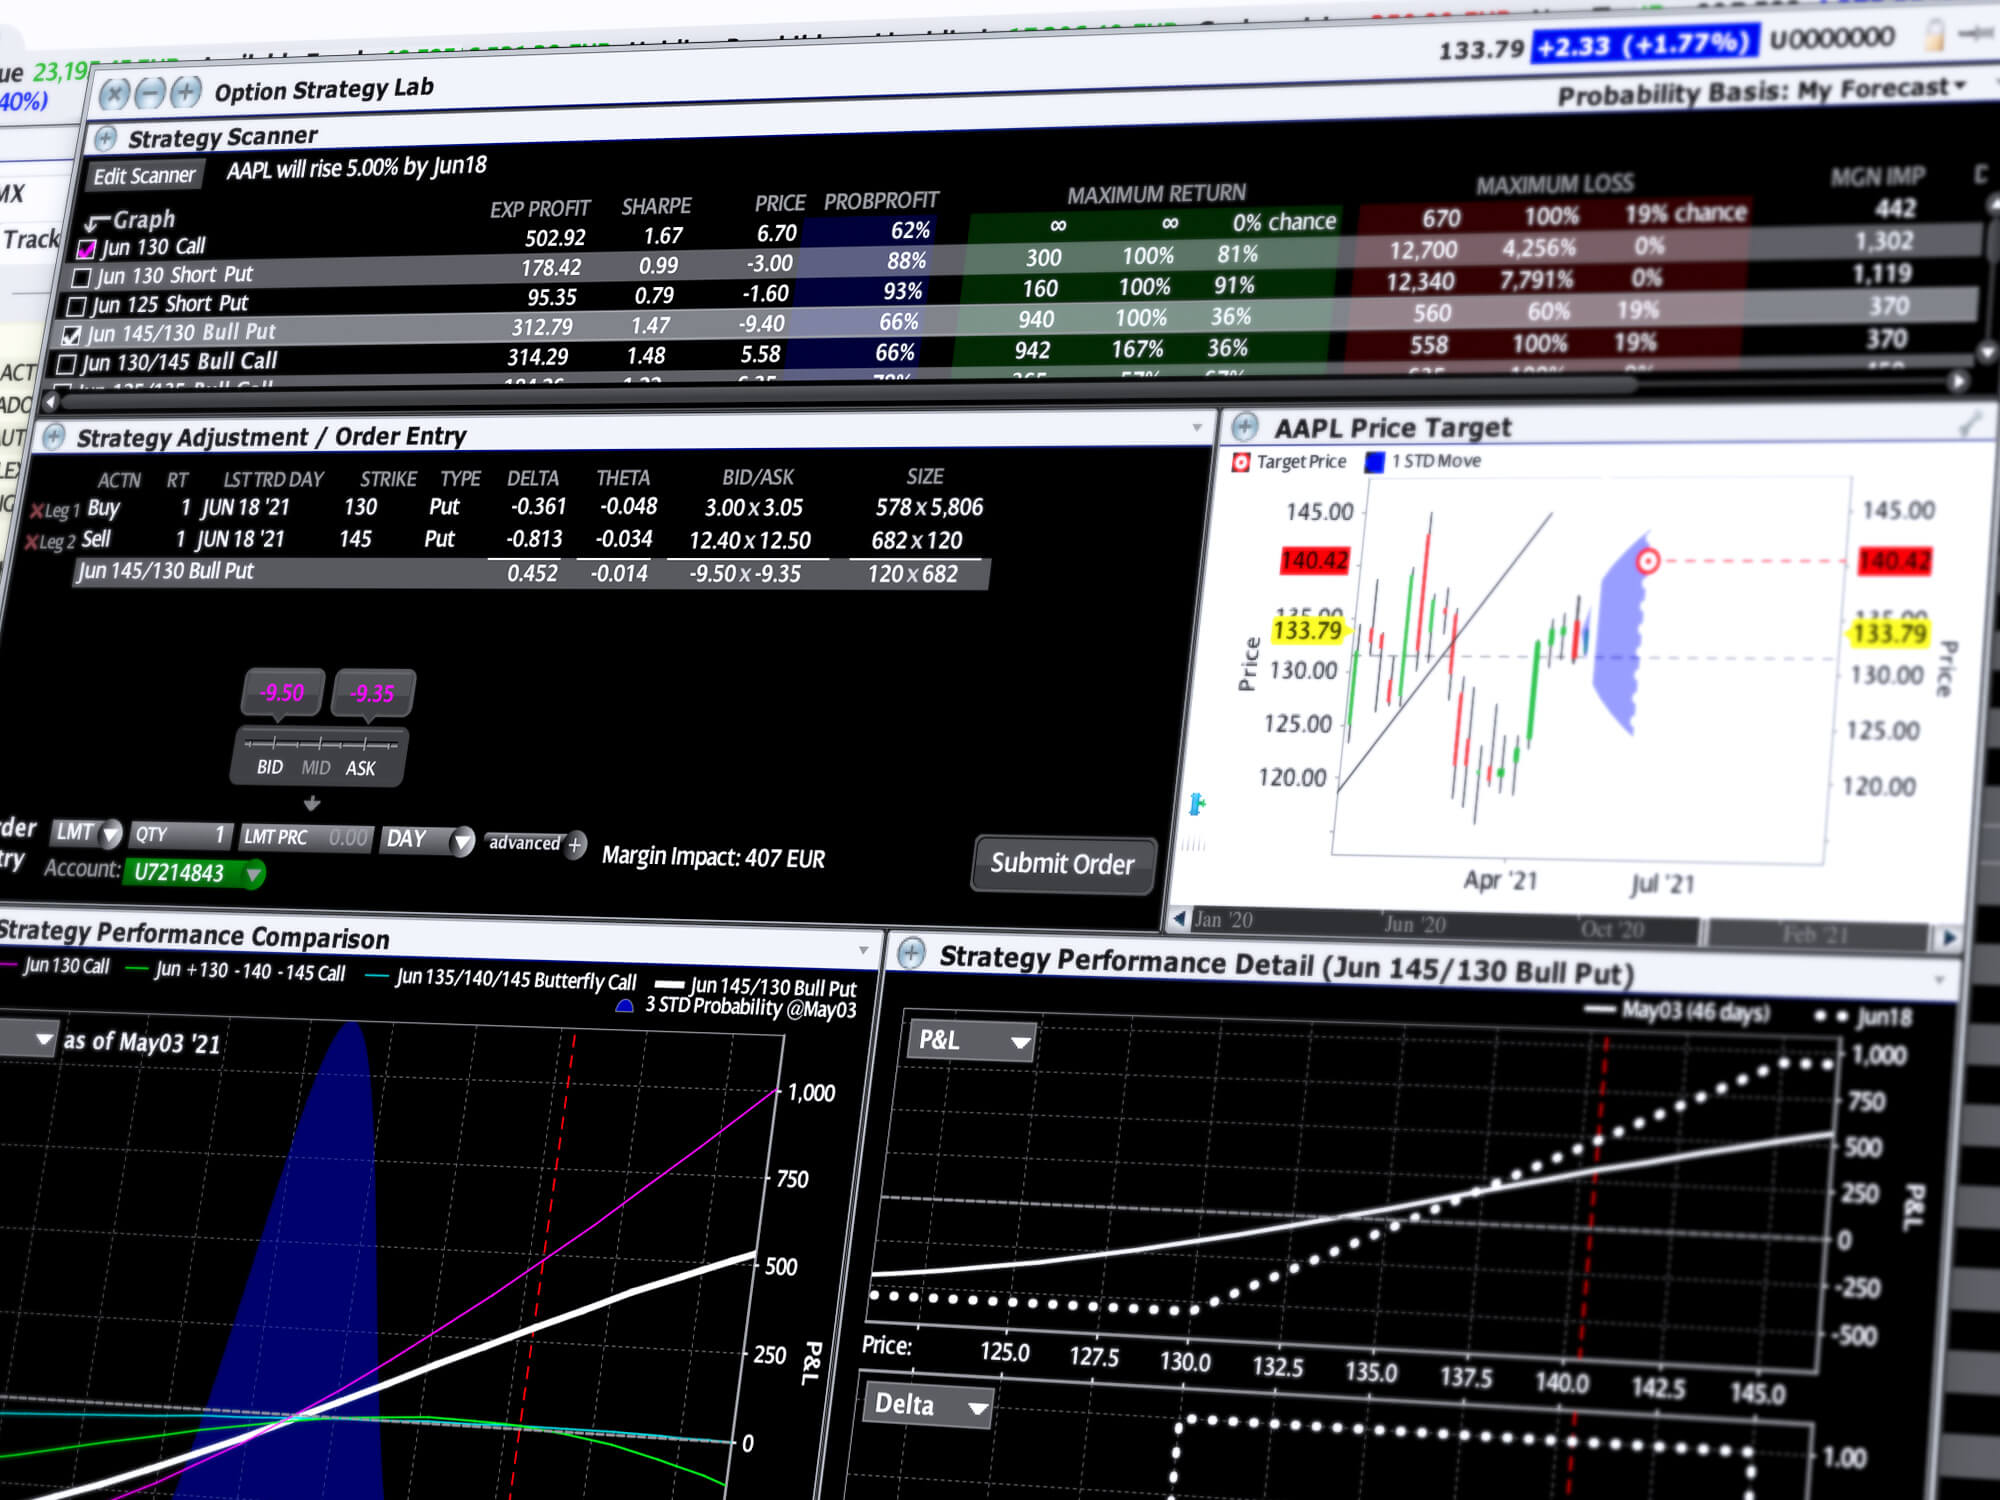
Task: Select MID on the price slider
Action: (x=315, y=768)
